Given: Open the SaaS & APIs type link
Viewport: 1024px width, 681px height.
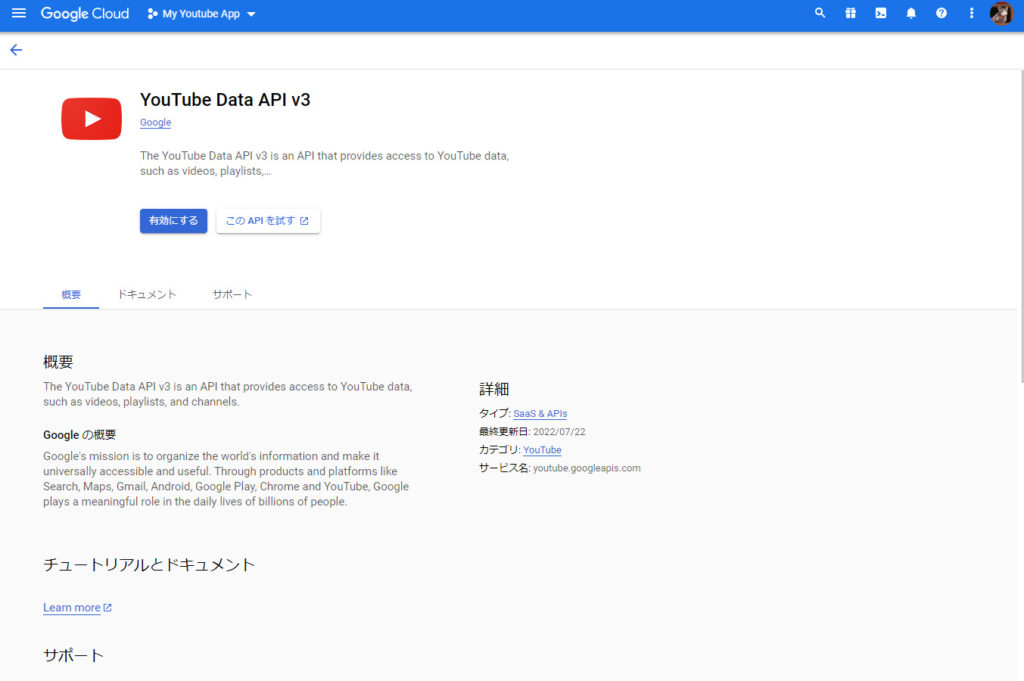Looking at the screenshot, I should [540, 413].
